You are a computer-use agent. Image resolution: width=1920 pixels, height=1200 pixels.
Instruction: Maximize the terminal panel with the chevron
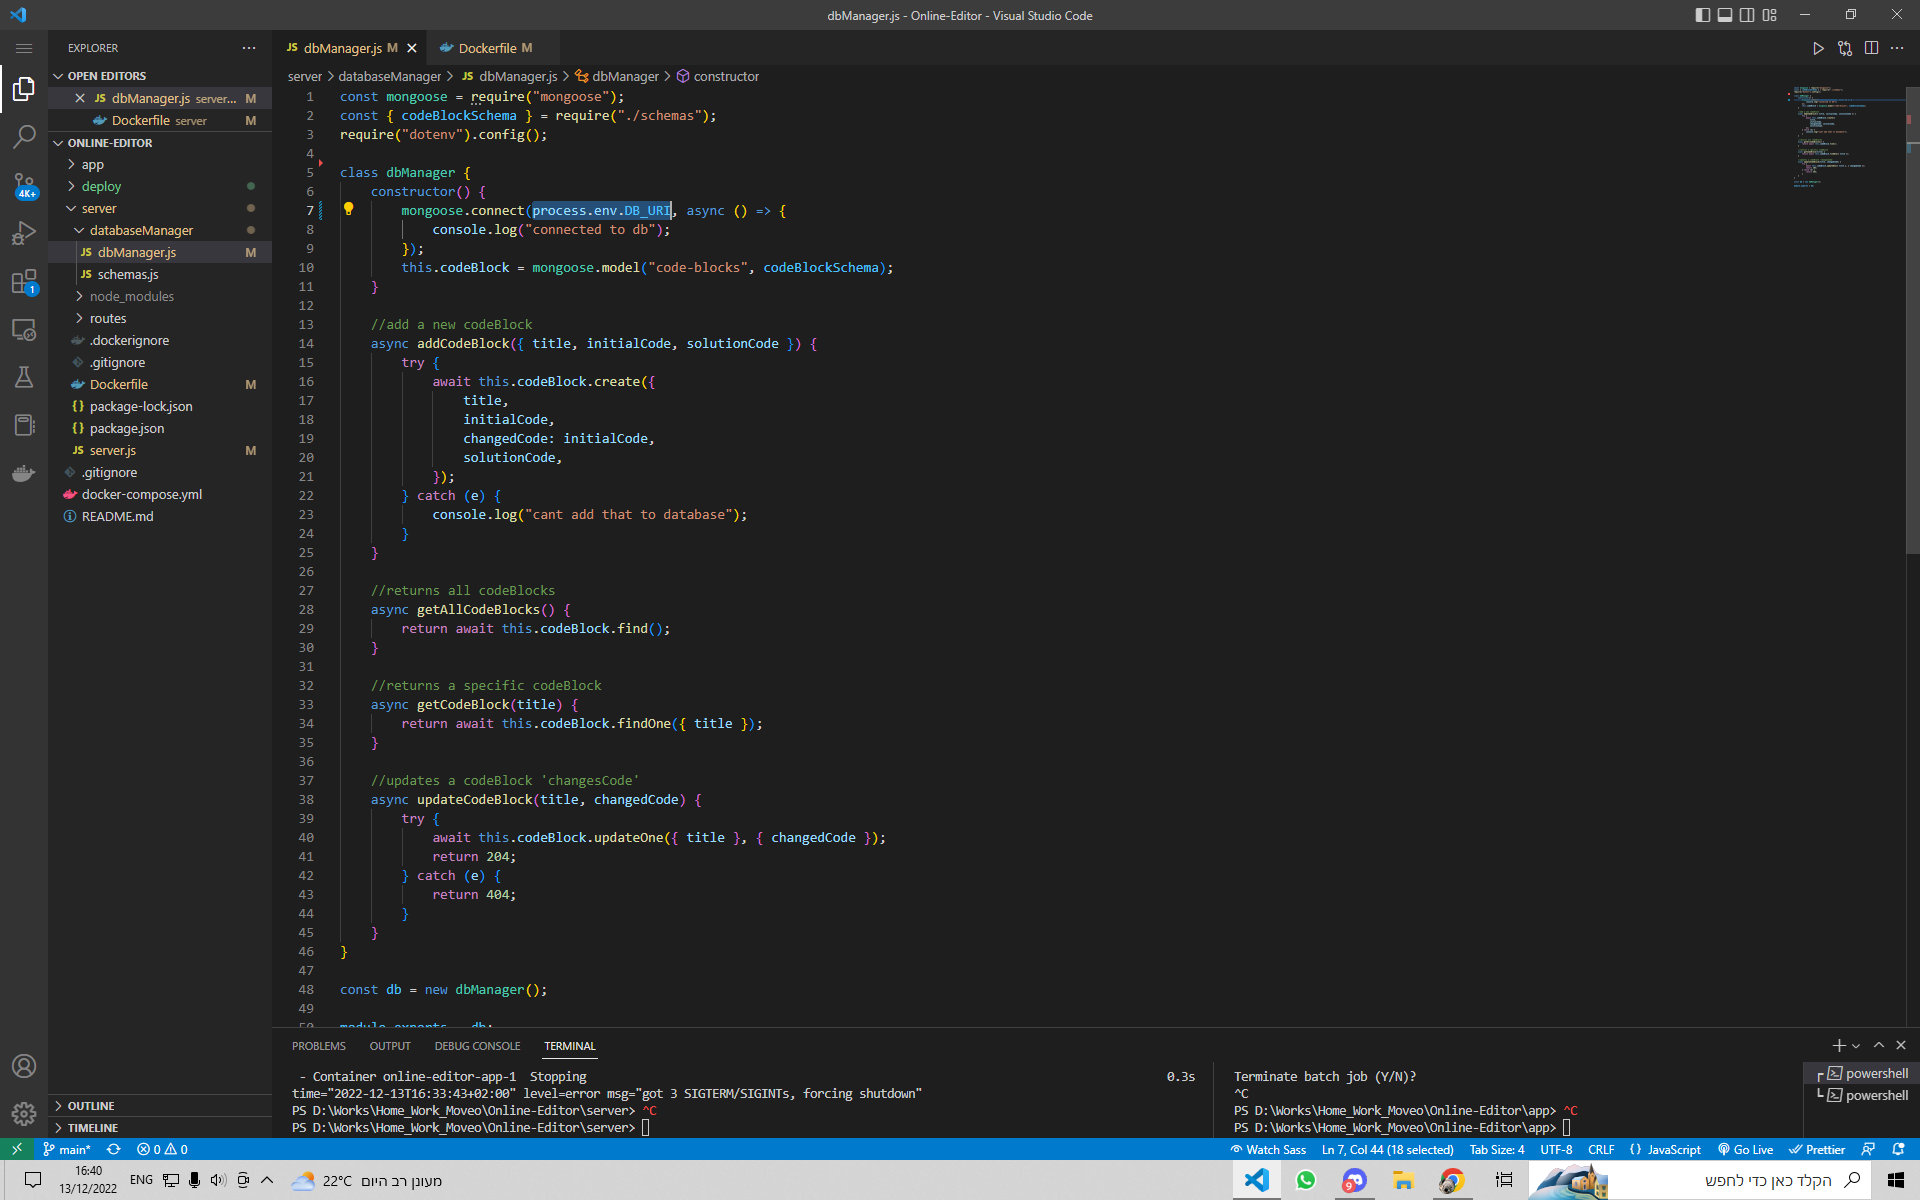coord(1879,1045)
